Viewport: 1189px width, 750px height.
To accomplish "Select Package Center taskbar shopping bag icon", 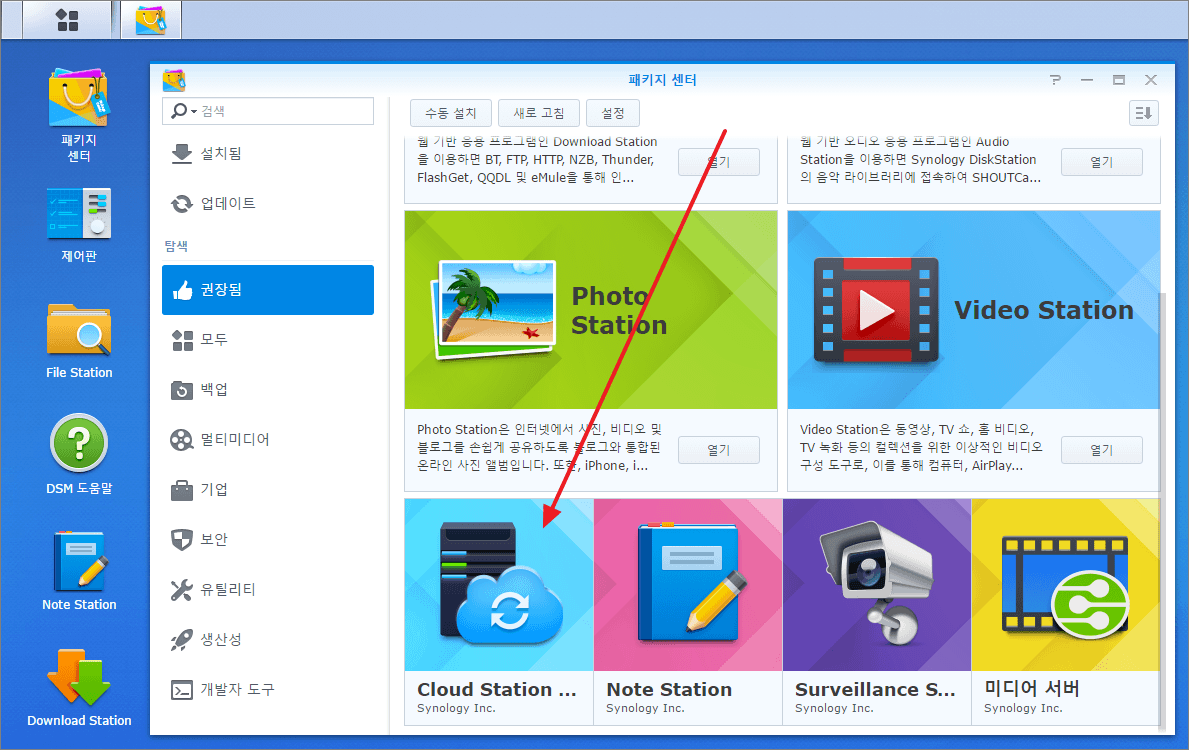I will [151, 20].
